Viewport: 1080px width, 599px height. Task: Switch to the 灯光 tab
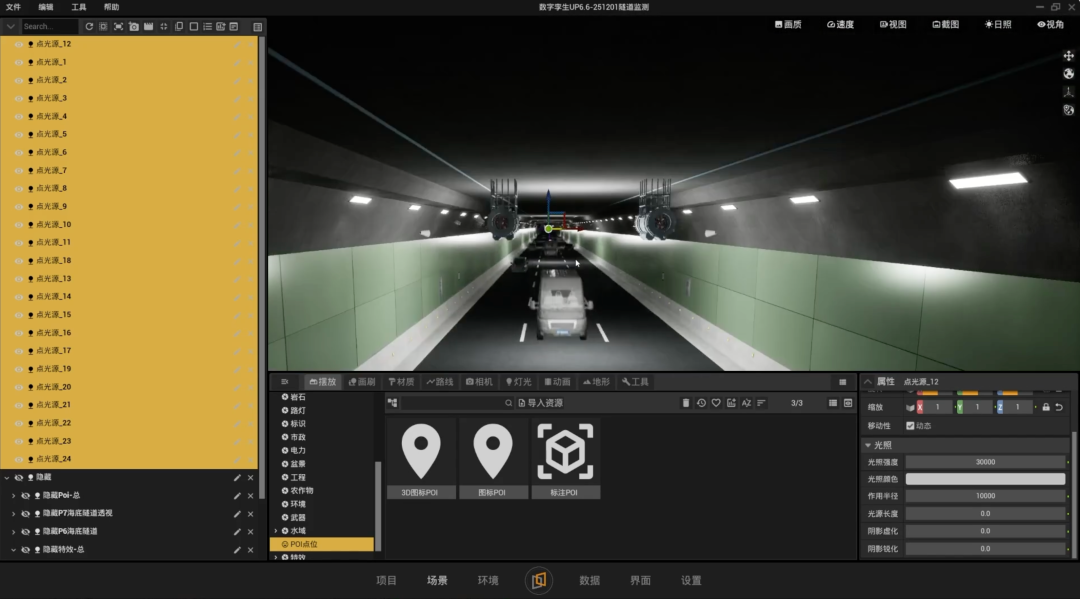[x=519, y=381]
